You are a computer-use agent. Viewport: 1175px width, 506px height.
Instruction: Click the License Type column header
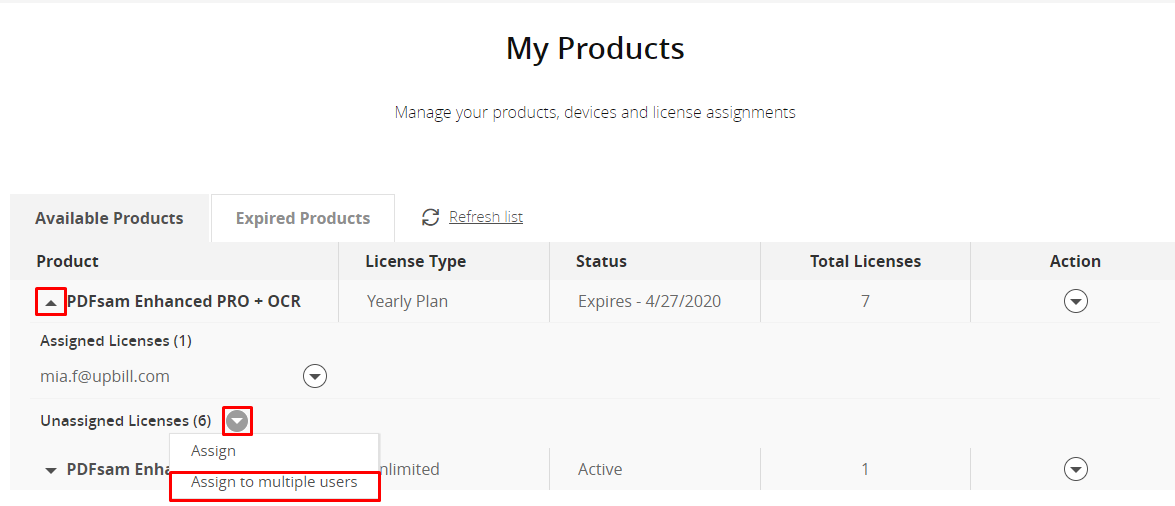(x=416, y=262)
